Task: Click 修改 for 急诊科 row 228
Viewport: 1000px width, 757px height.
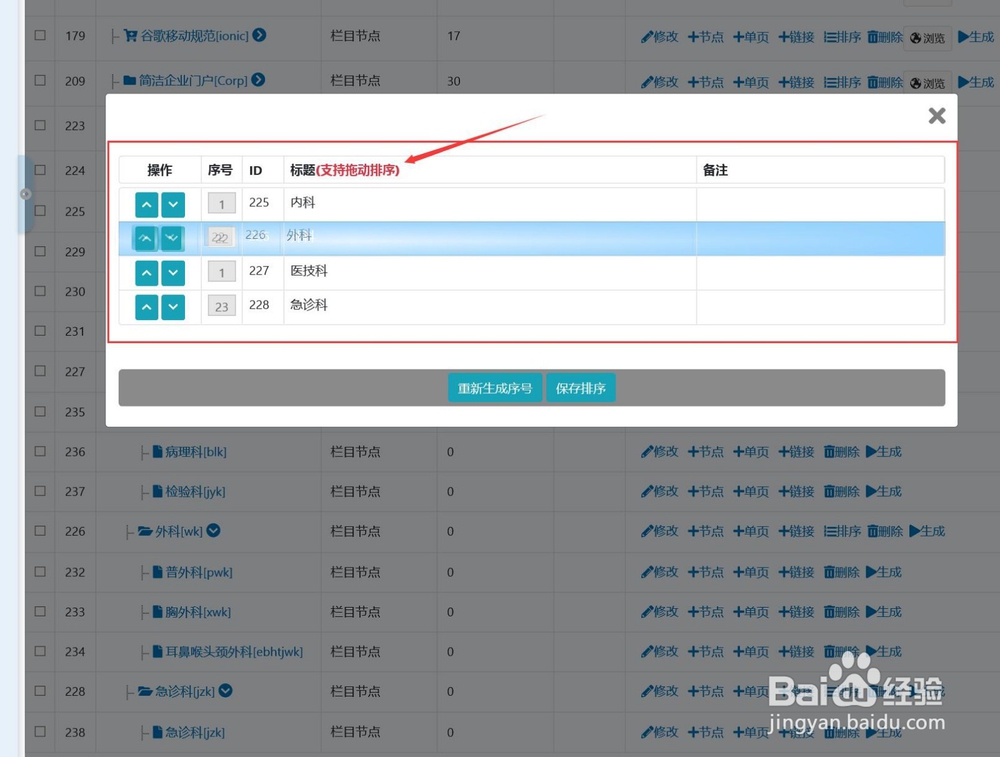Action: tap(659, 691)
